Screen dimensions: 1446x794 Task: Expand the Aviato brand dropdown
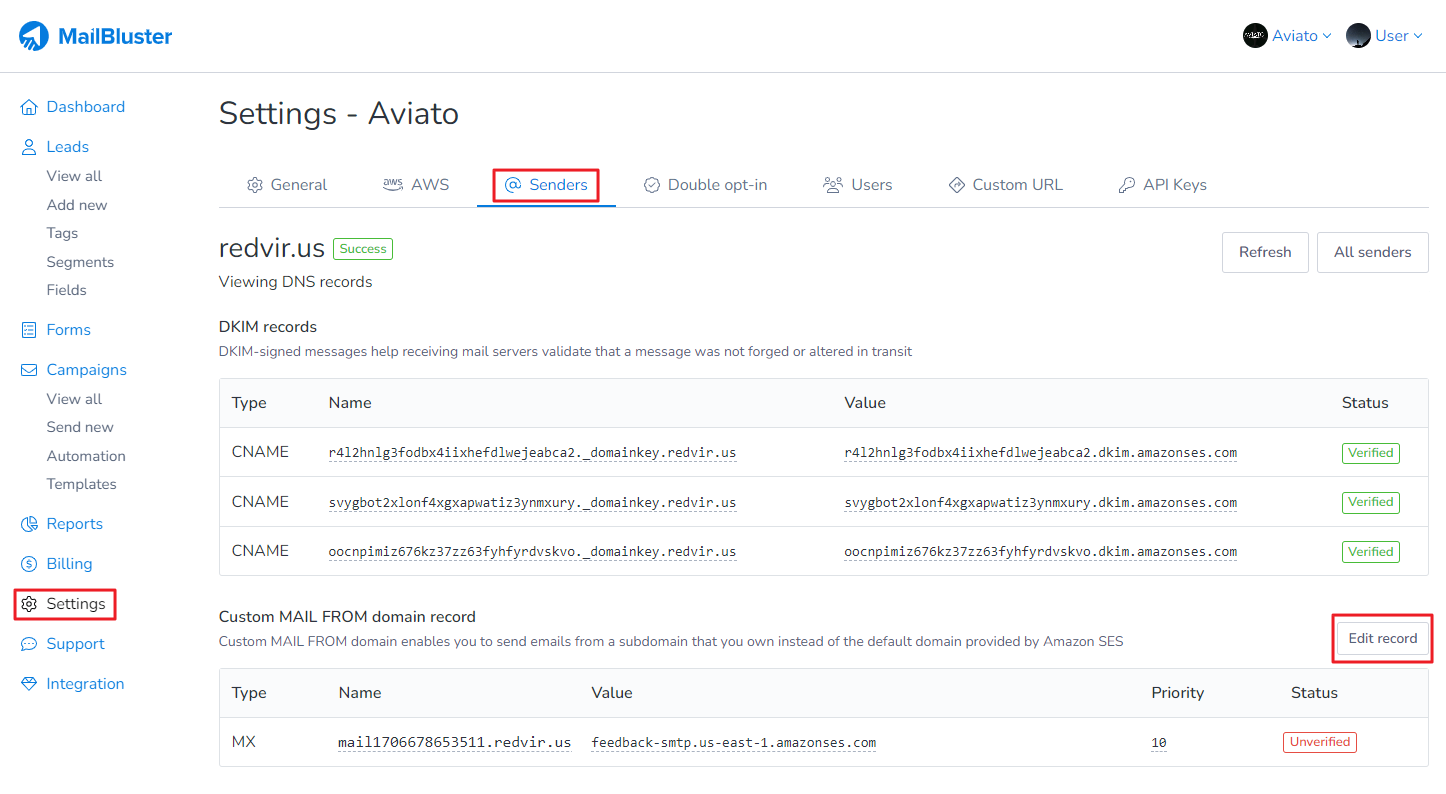click(x=1287, y=36)
